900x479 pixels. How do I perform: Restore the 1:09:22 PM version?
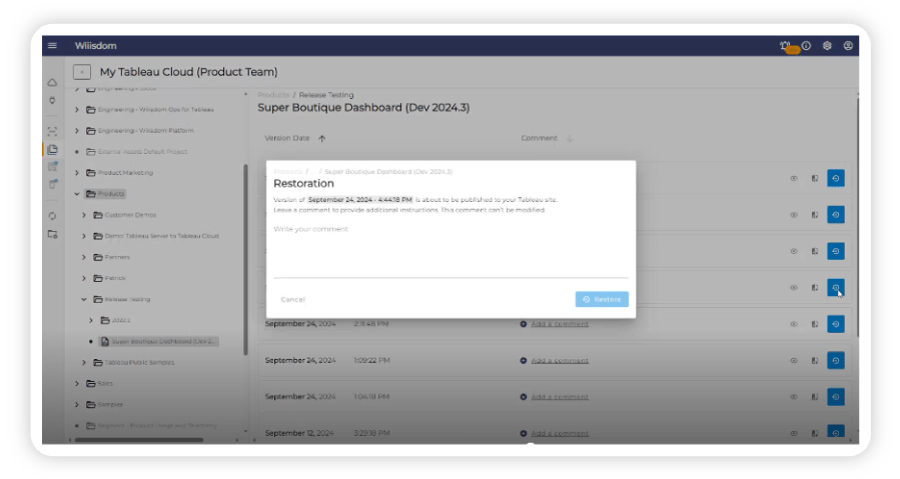[x=836, y=361]
